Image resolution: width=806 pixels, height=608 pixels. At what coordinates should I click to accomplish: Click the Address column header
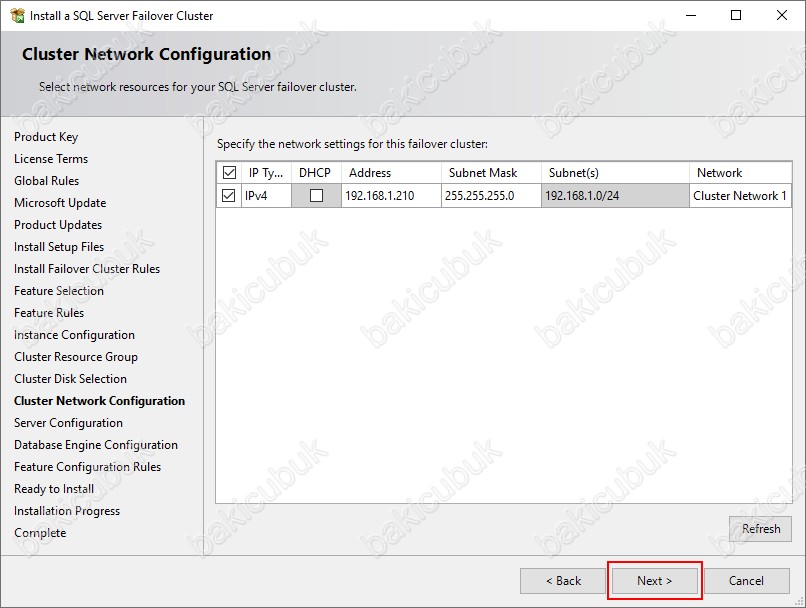[x=391, y=173]
